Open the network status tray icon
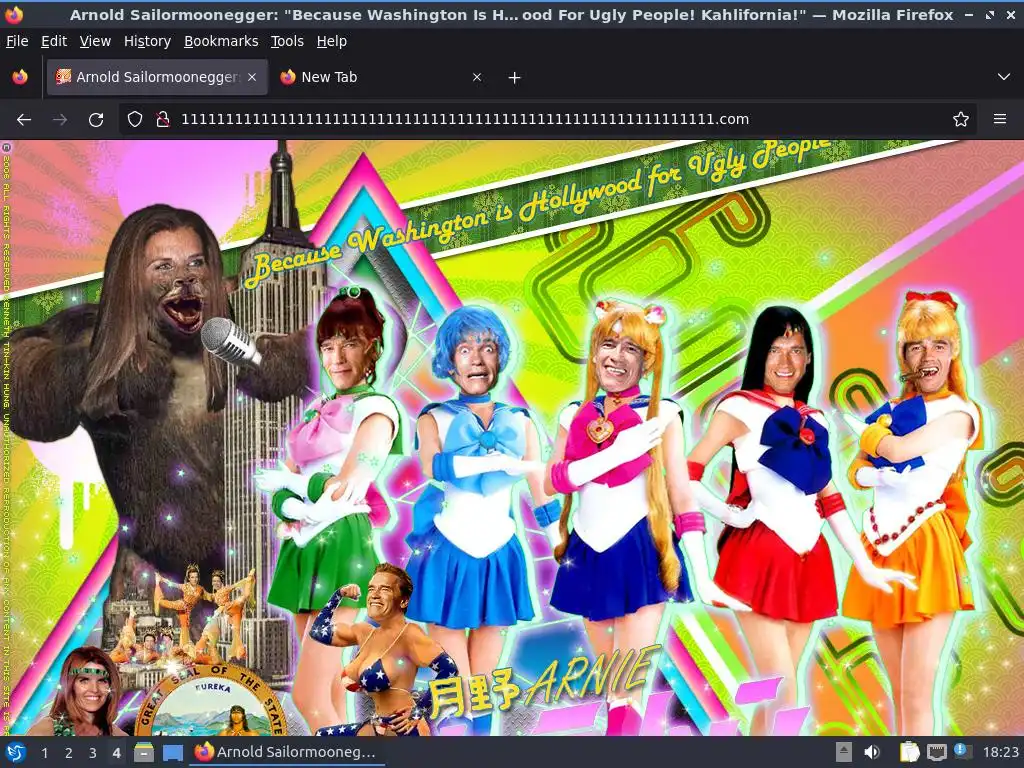The width and height of the screenshot is (1024, 768). coord(936,753)
